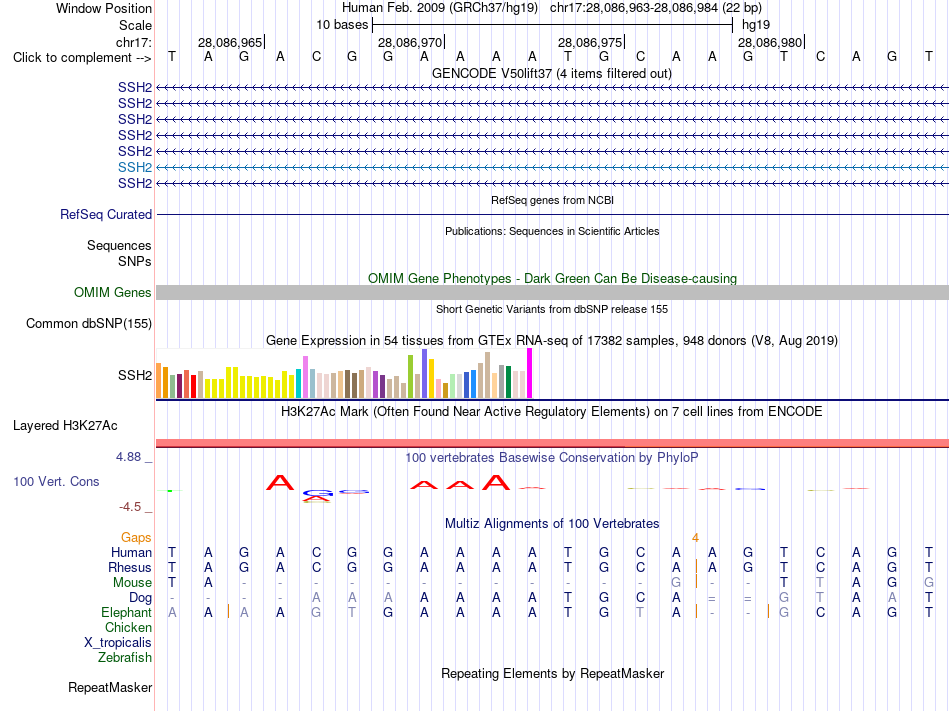Screen dimensions: 950x711
Task: Click the magenta GTEx expression bar
Action: [530, 373]
